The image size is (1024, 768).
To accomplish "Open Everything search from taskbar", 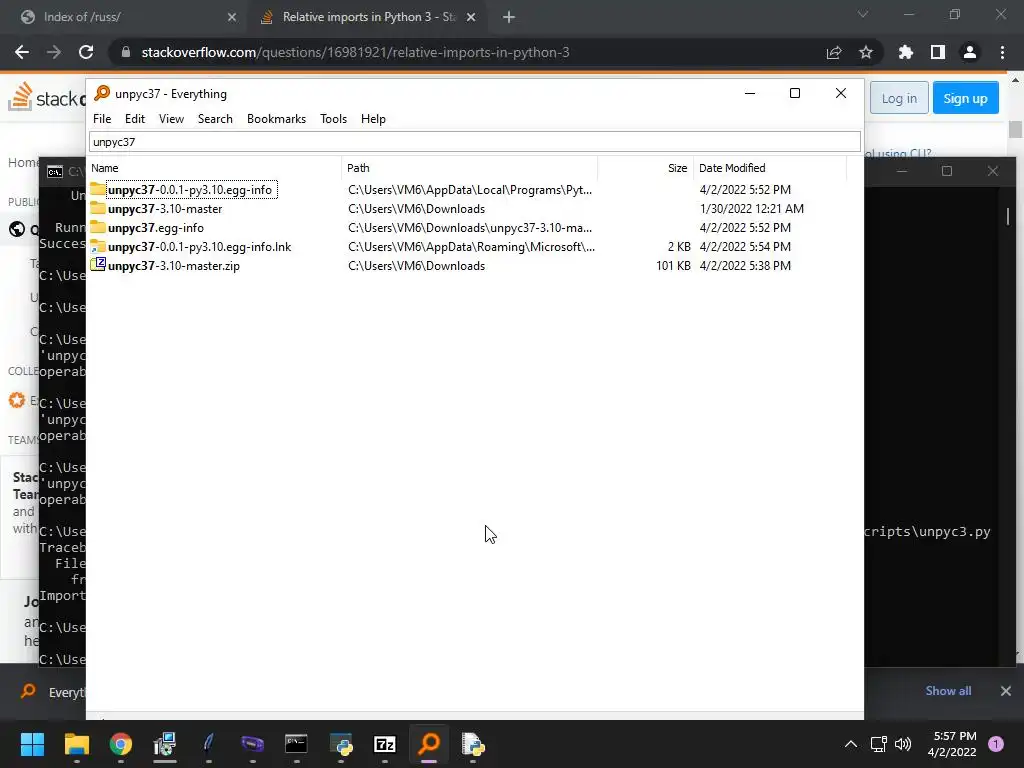I will click(x=429, y=744).
